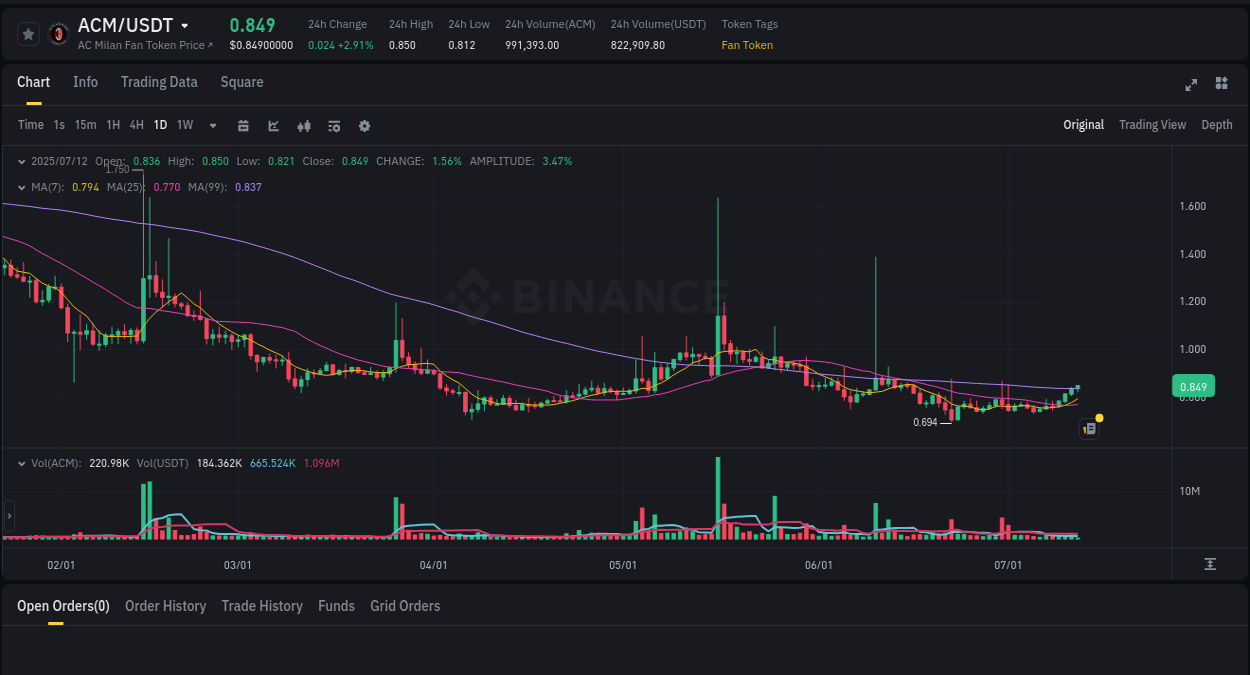Switch to the Trading Data tab
The height and width of the screenshot is (675, 1250).
click(159, 82)
